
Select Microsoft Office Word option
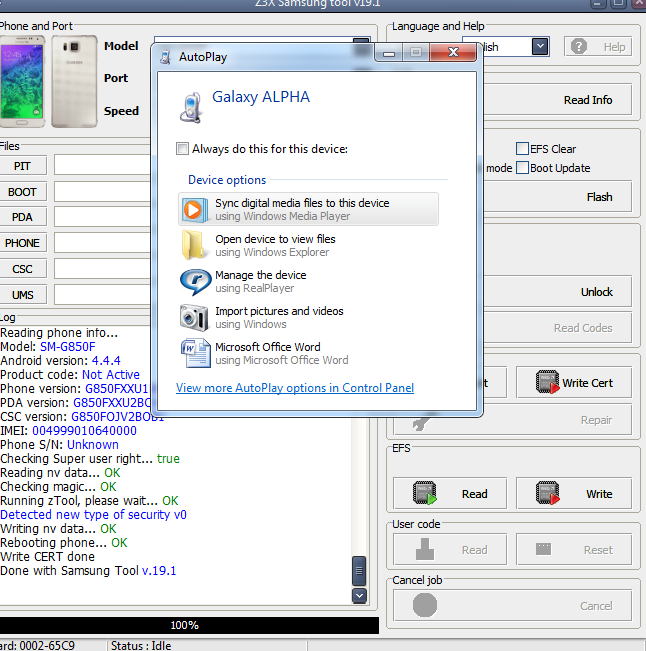[x=308, y=353]
